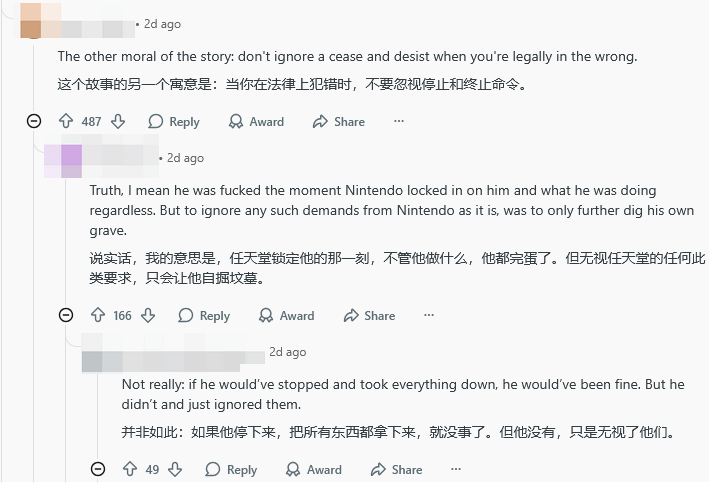The image size is (709, 482).
Task: Upvote the comment with 49 votes
Action: point(129,469)
